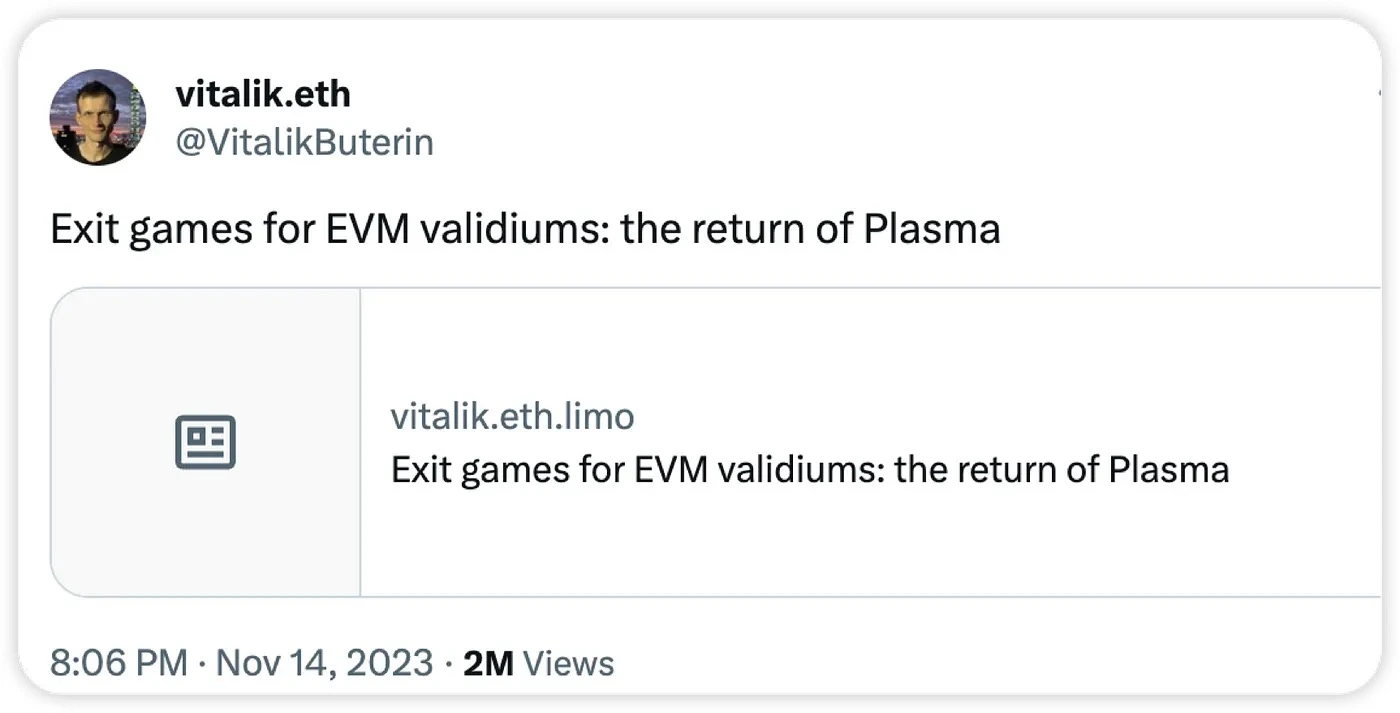Open link card title about return of Plasma
The image size is (1400, 713).
coord(809,469)
